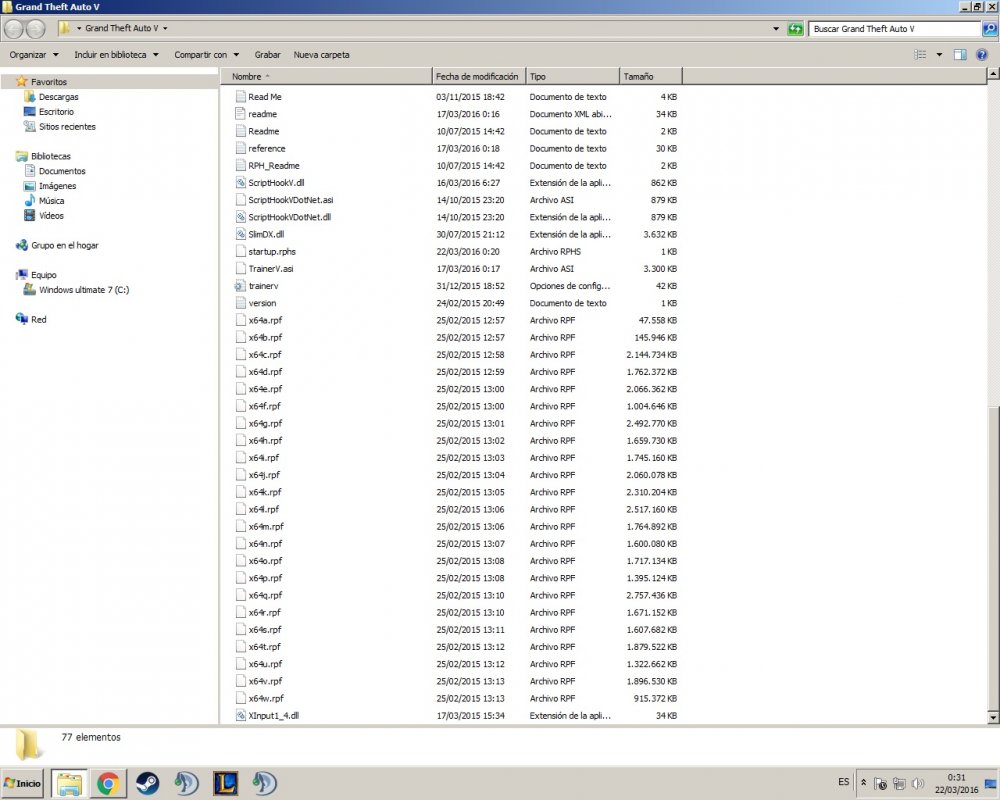Select the trainerv config file icon
Viewport: 1000px width, 800px height.
[240, 286]
